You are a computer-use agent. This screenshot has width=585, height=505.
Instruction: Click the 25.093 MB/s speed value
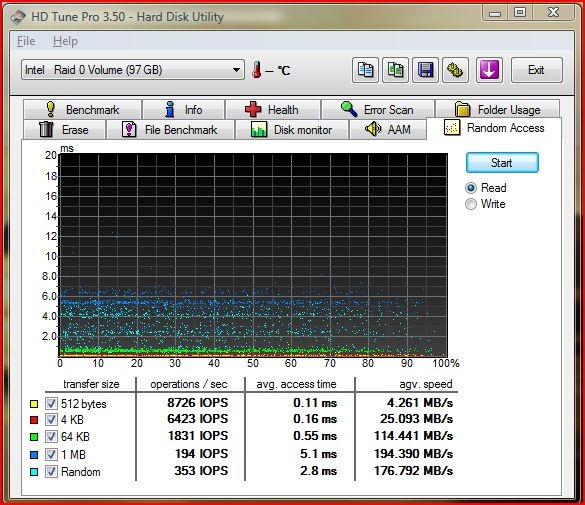tap(417, 419)
